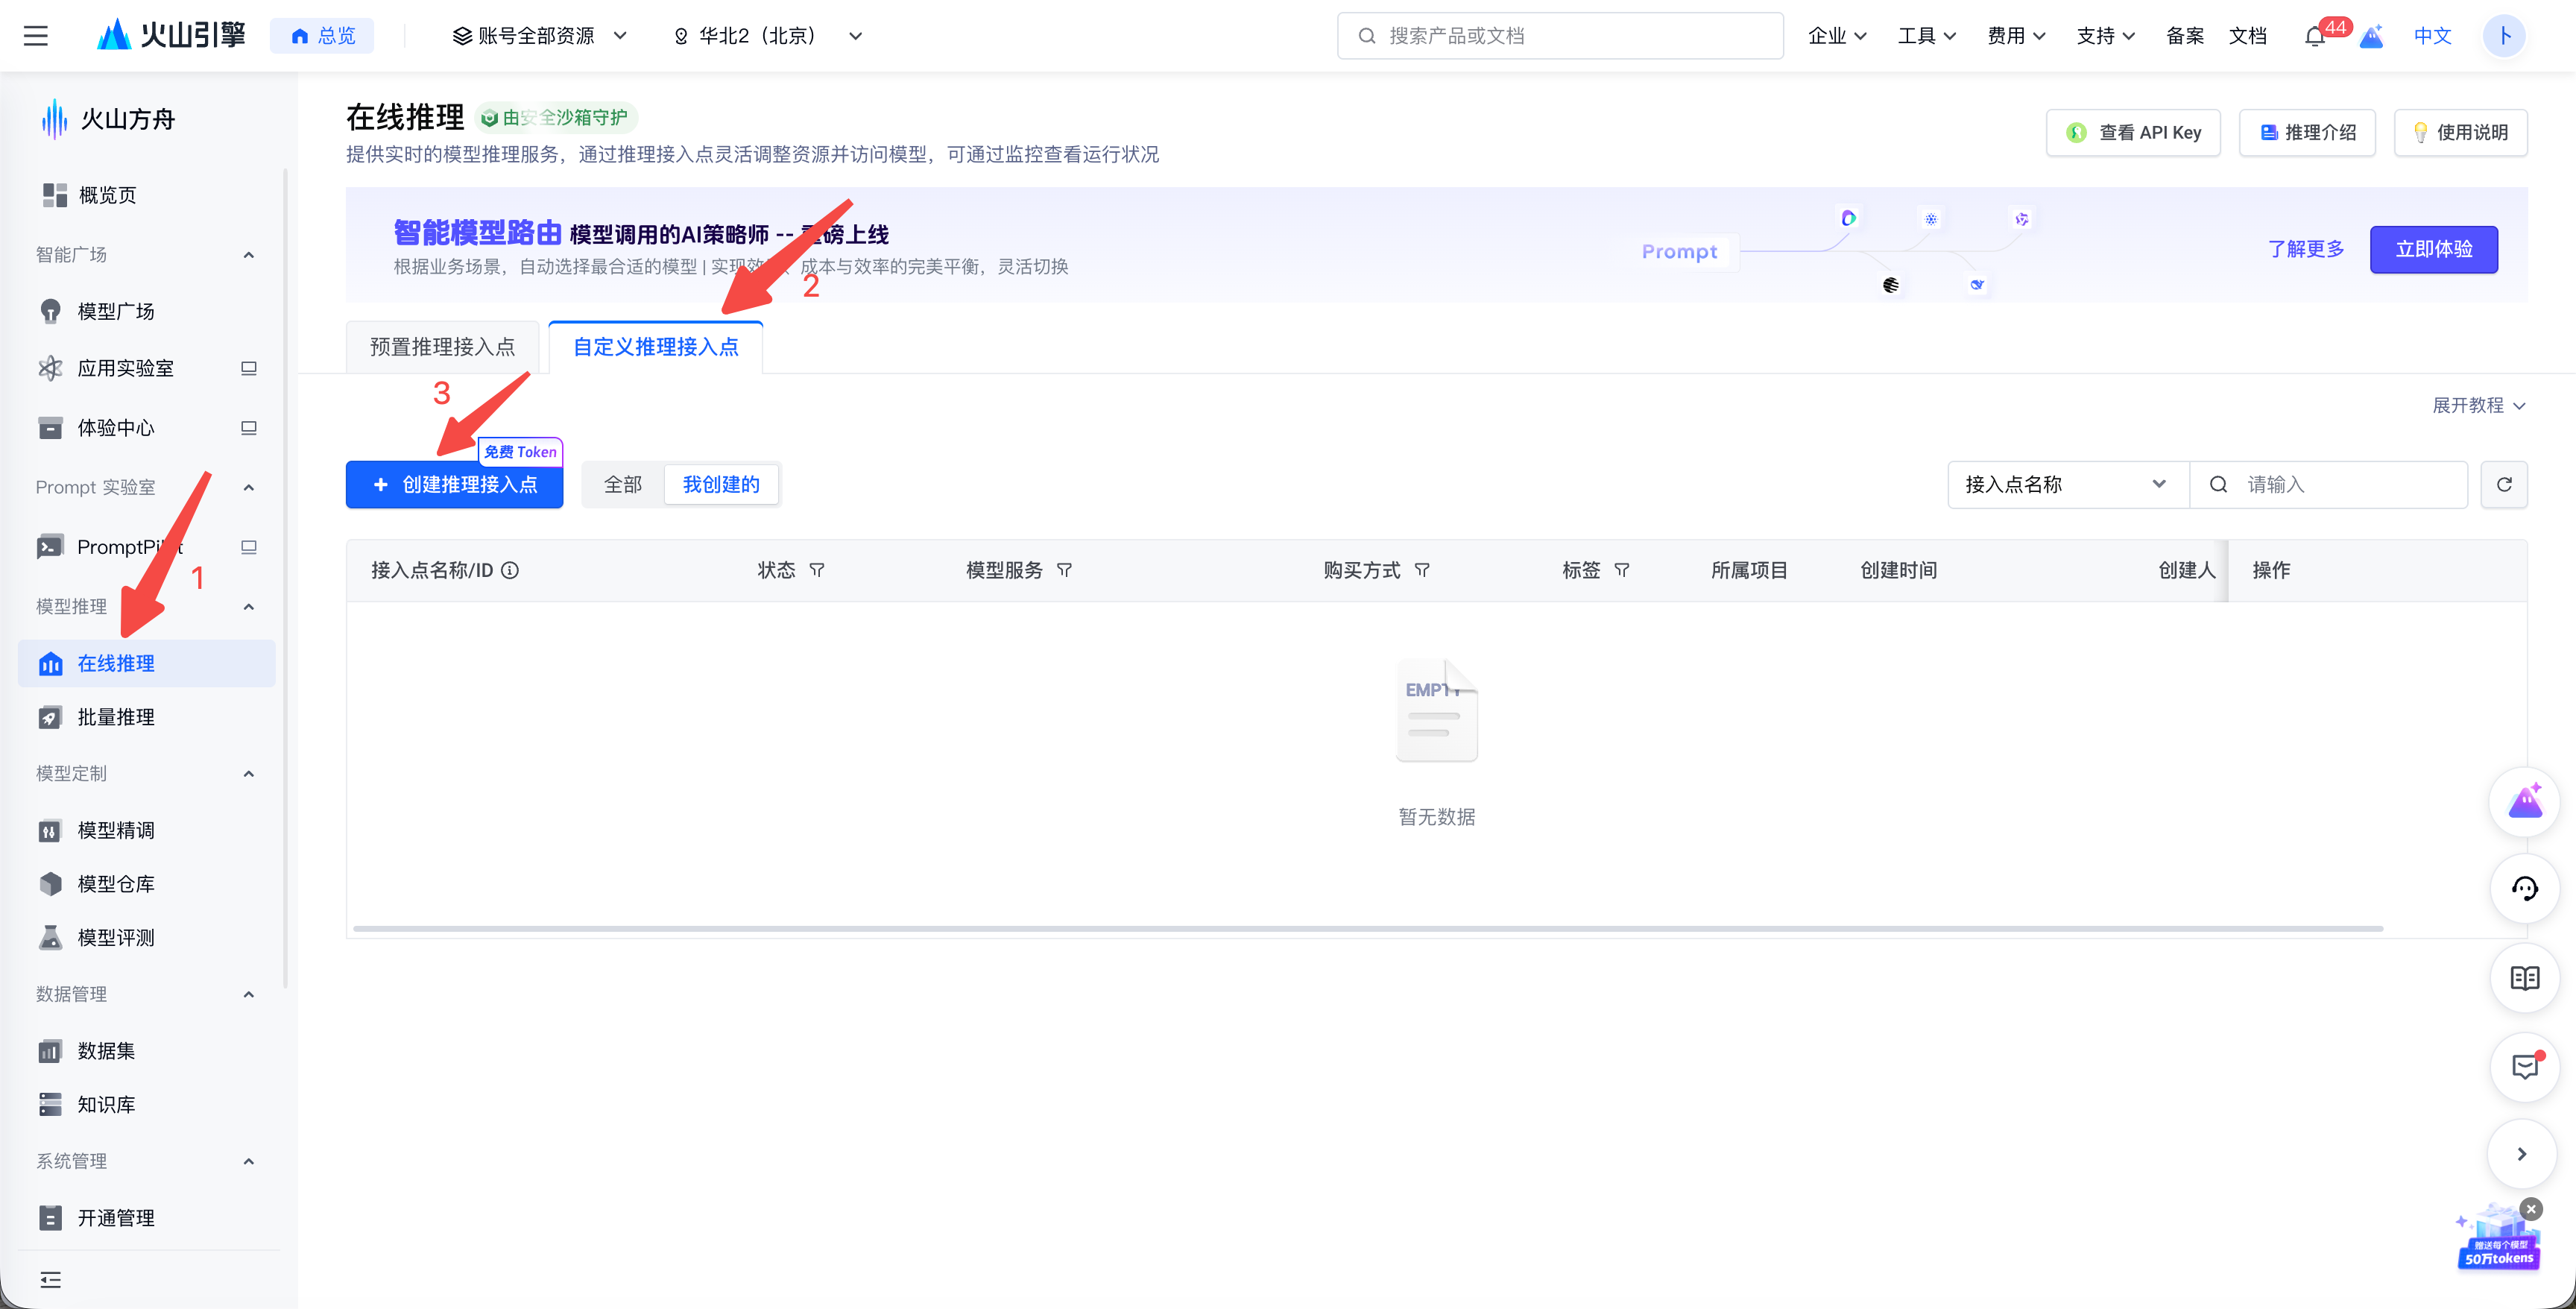
Task: Refresh the endpoint list
Action: click(2504, 485)
